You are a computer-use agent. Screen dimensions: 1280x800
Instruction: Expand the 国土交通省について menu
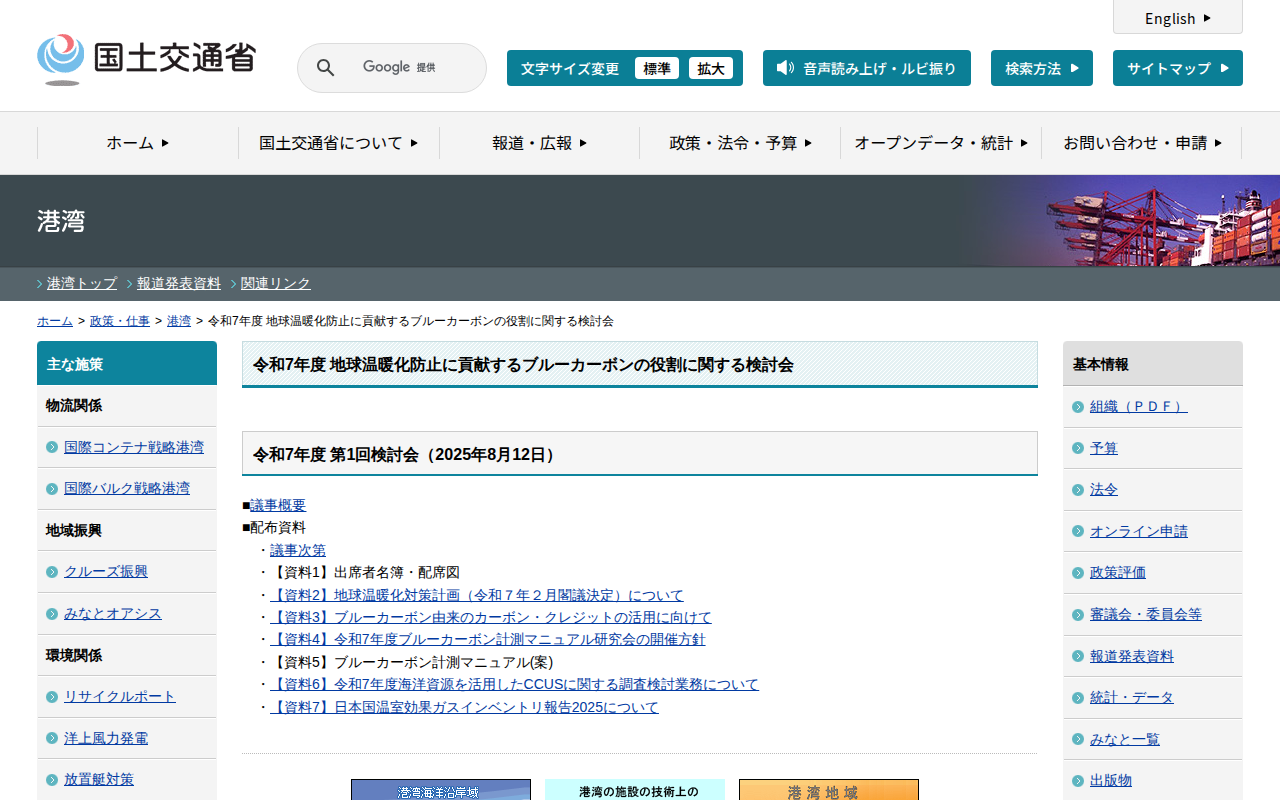tap(338, 143)
